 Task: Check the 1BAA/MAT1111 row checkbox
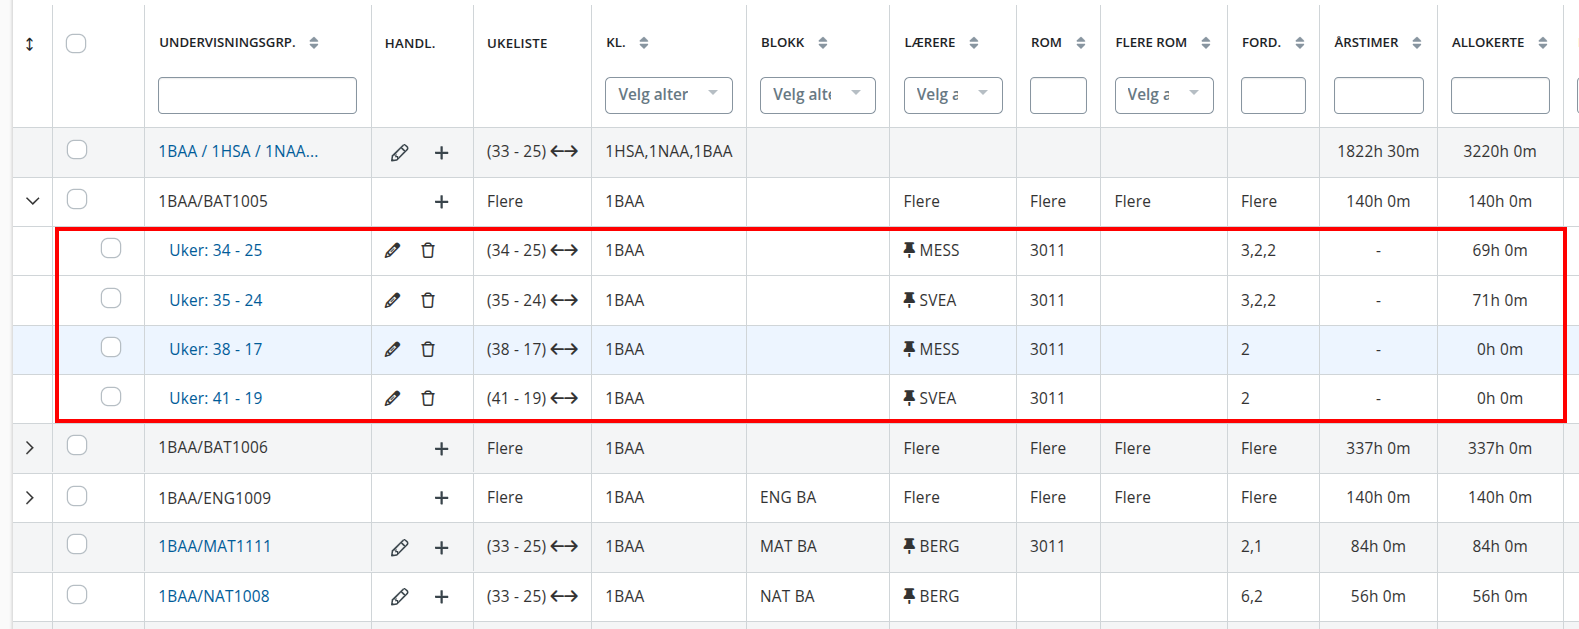(x=77, y=545)
